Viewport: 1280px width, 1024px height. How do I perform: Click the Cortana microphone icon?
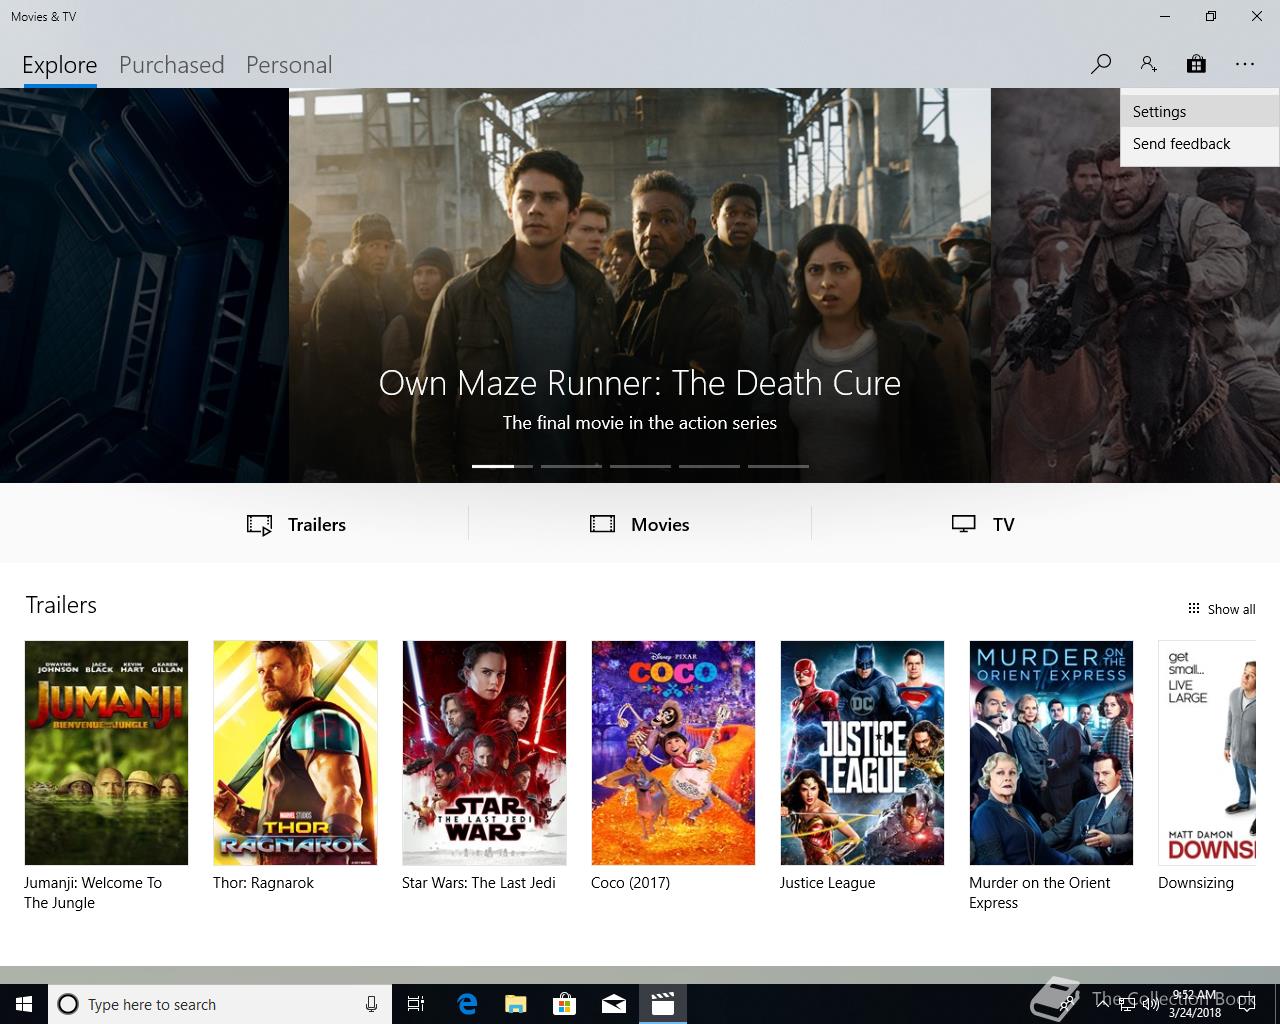pos(371,1004)
